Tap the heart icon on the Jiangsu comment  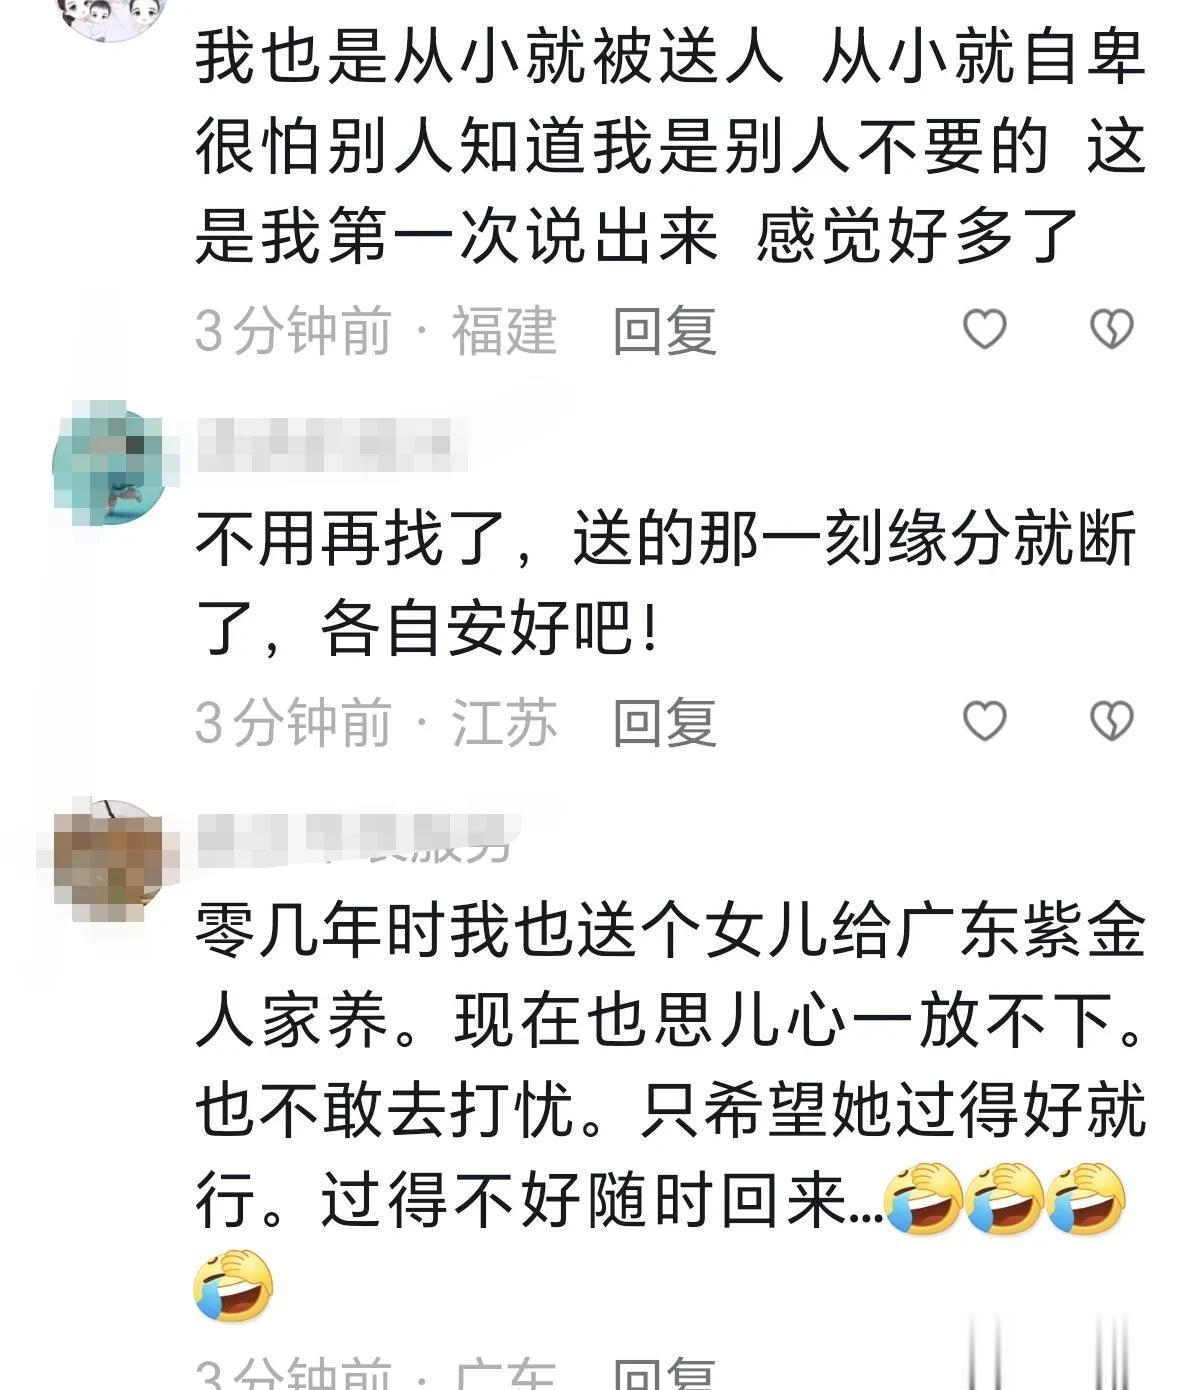coord(985,721)
